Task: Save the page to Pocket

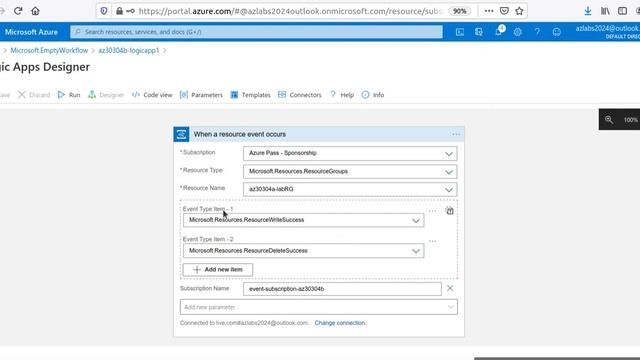Action: (504, 11)
